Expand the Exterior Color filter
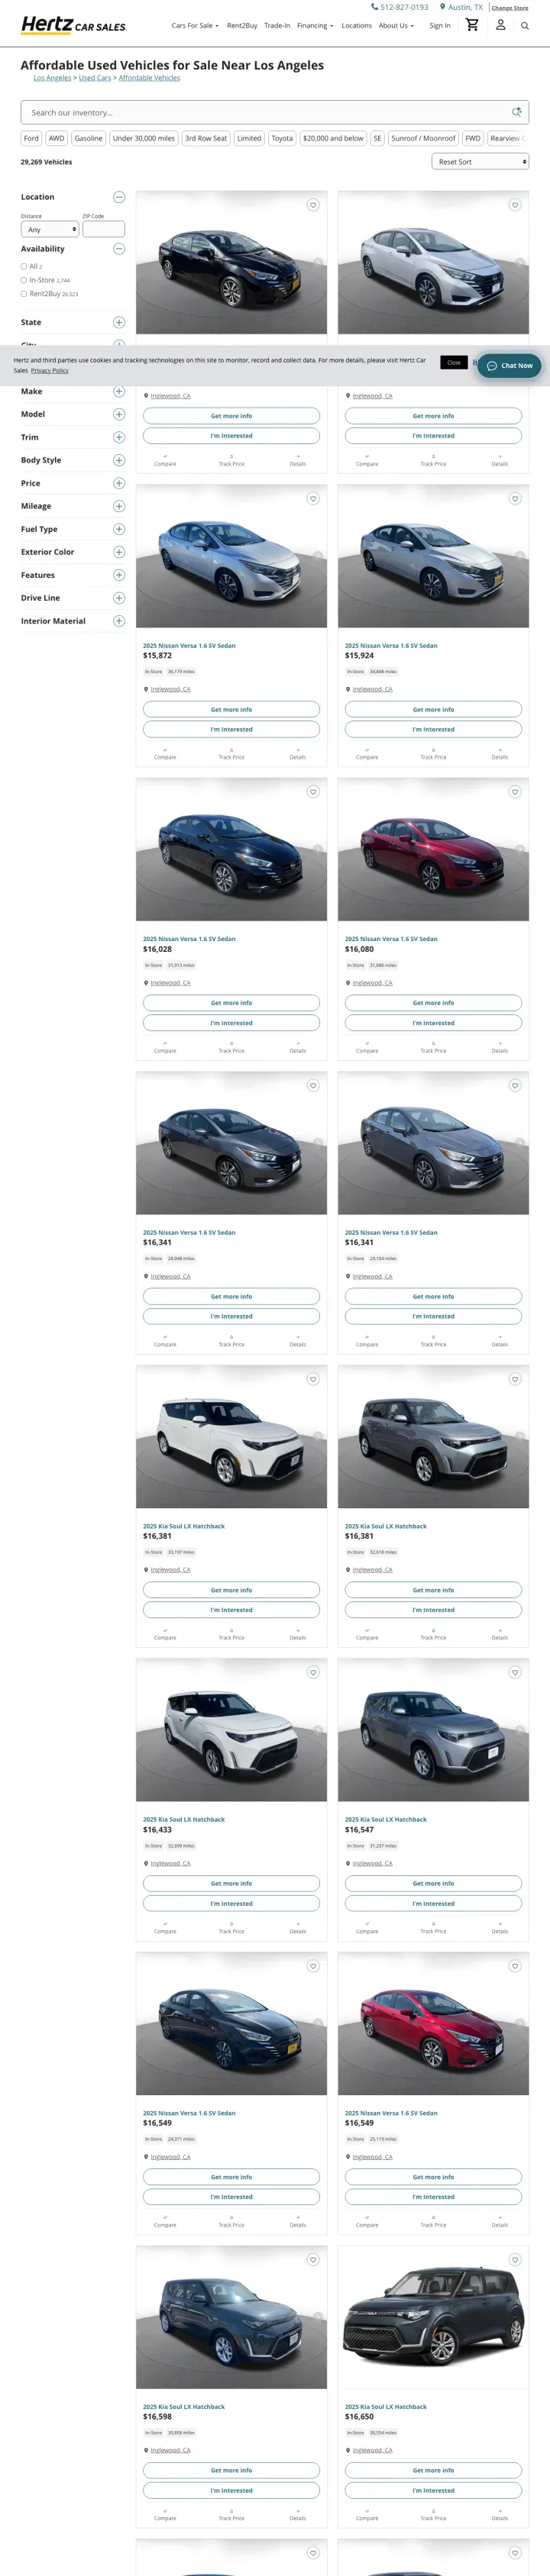550x2576 pixels. [x=119, y=552]
